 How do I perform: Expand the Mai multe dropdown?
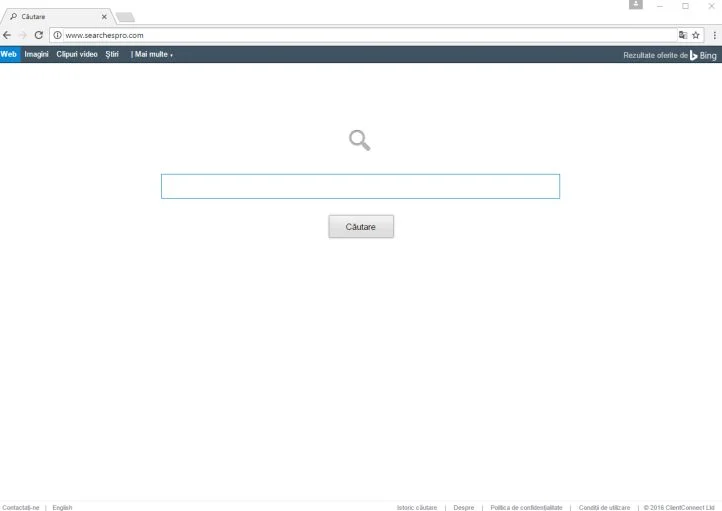[153, 54]
